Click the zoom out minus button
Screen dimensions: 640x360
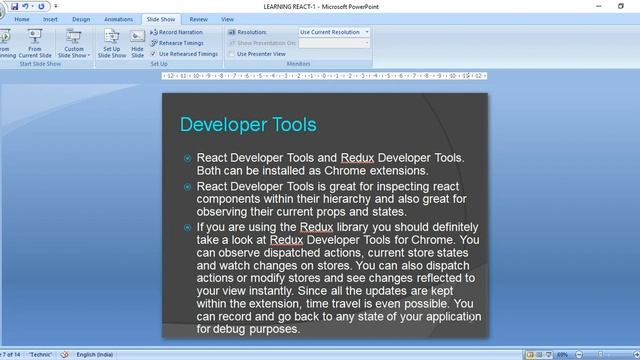point(579,355)
